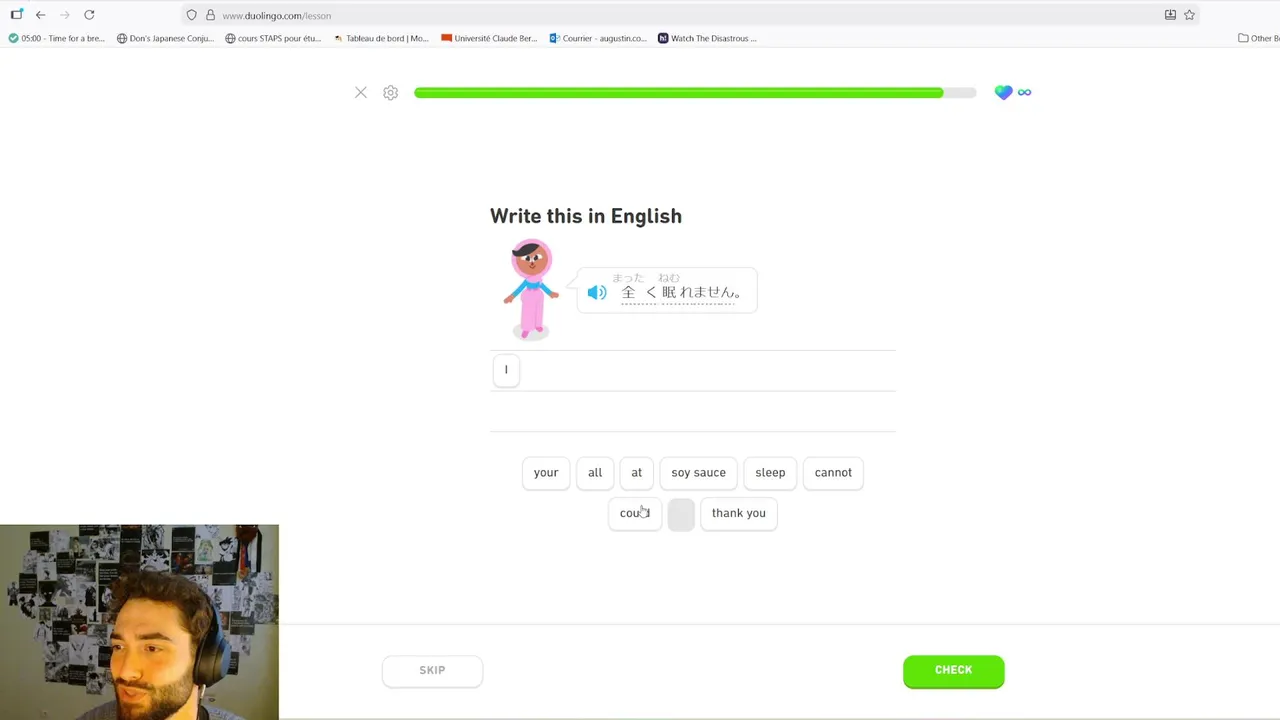Viewport: 1280px width, 720px height.
Task: Select the word tile "at"
Action: (x=637, y=473)
